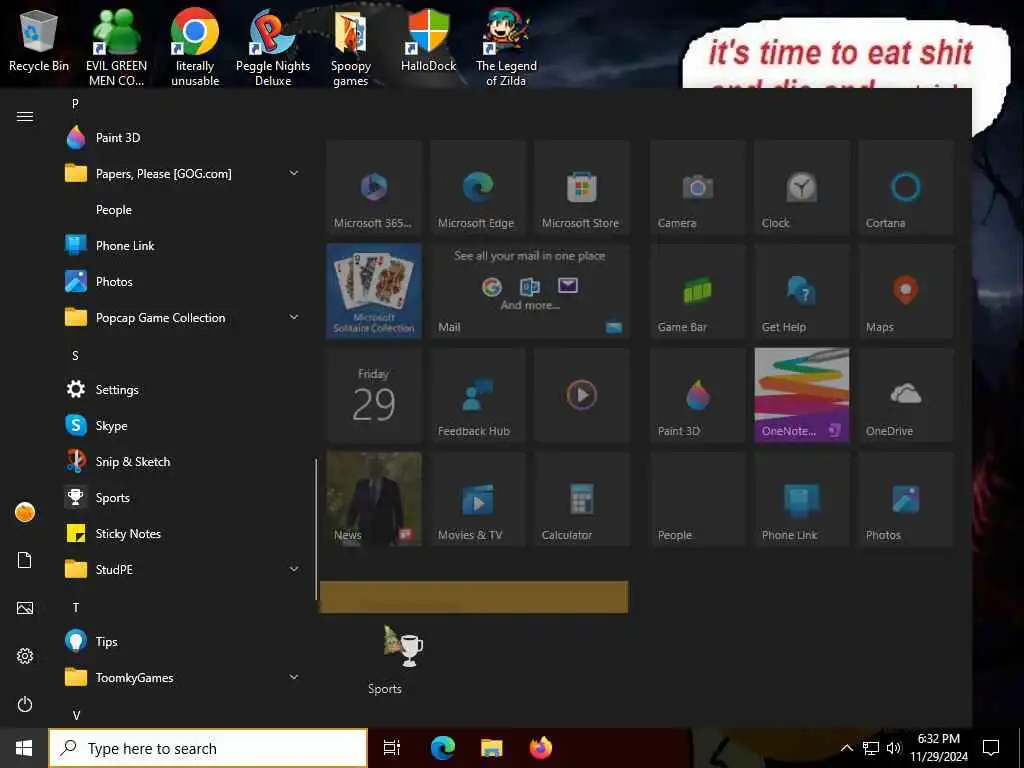
Task: Open the News live tile
Action: [x=374, y=499]
